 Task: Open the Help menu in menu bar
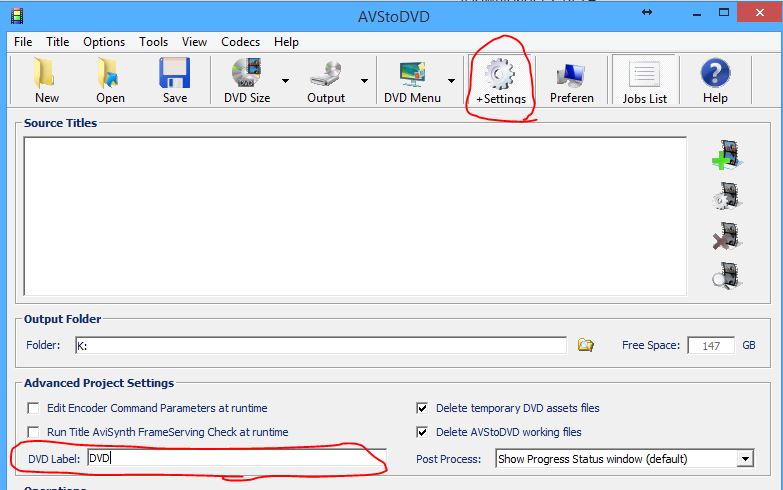point(286,42)
